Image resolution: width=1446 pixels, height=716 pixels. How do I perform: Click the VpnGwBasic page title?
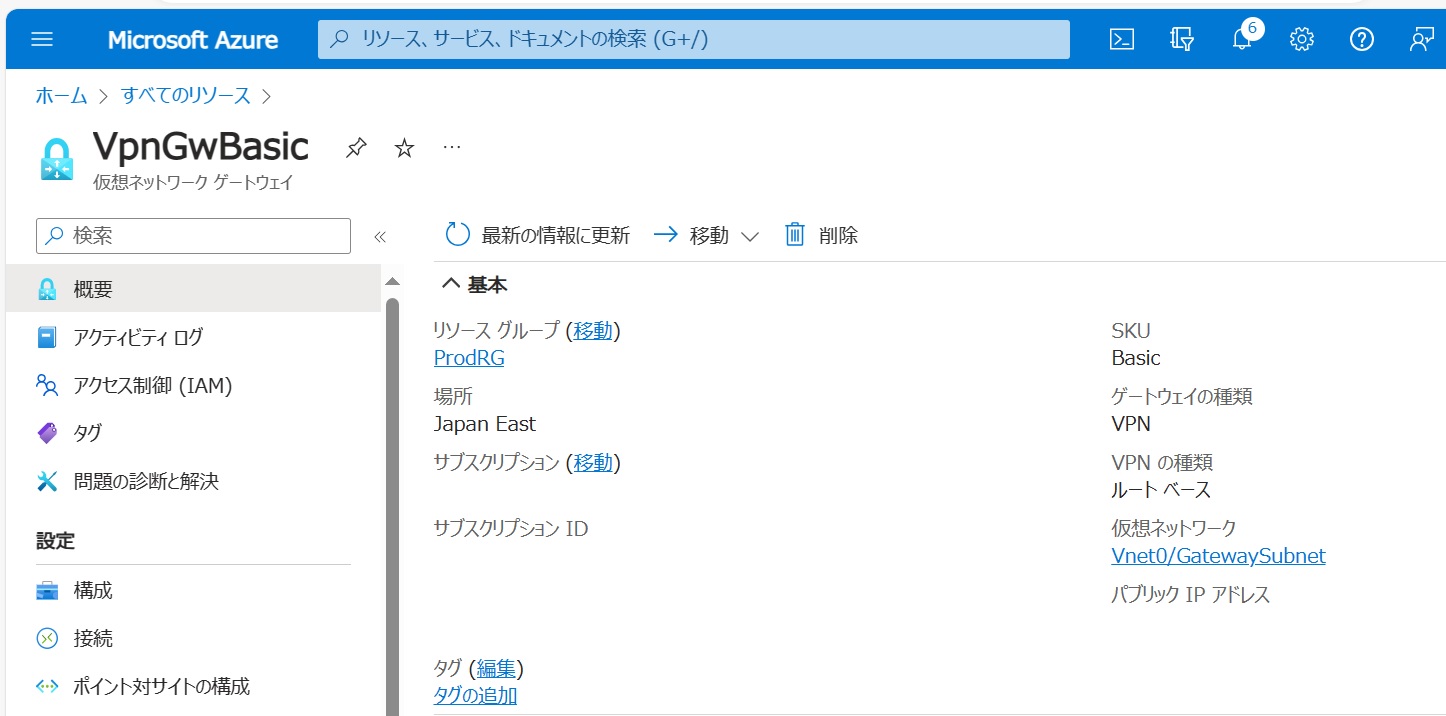click(201, 147)
